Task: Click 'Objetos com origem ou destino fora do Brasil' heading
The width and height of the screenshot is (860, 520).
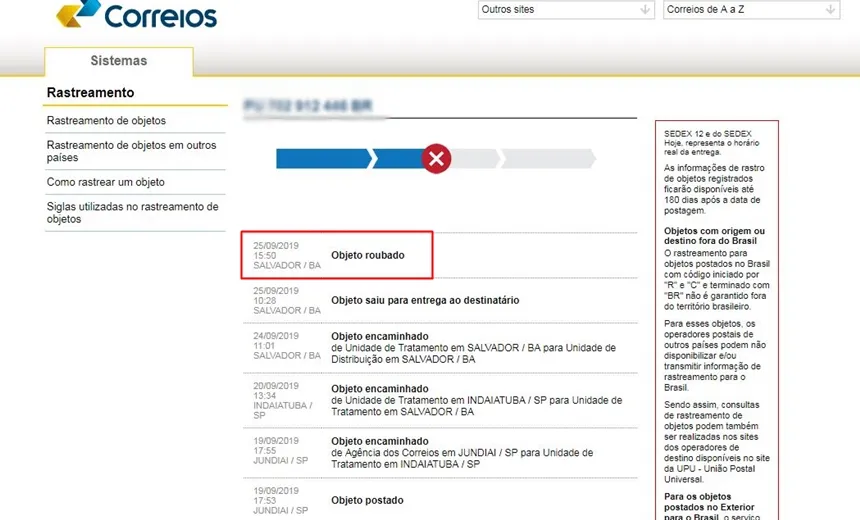Action: [714, 236]
